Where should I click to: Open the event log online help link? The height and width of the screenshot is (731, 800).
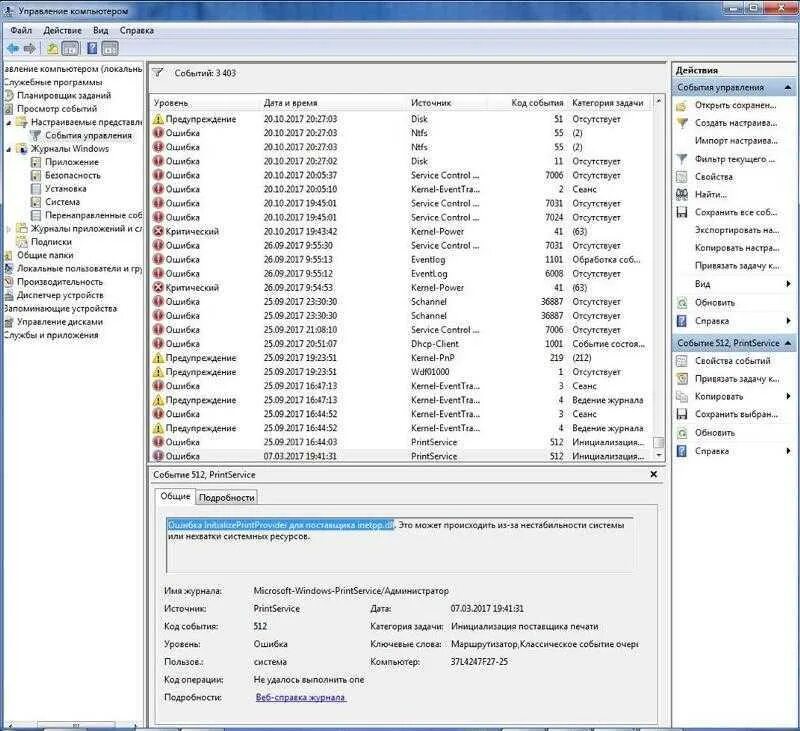coord(301,697)
